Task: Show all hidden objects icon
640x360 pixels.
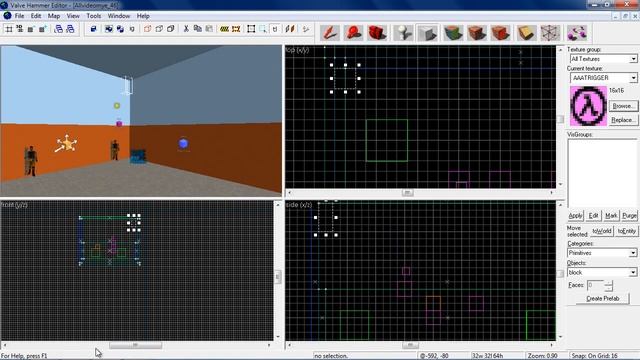Action: (171, 29)
